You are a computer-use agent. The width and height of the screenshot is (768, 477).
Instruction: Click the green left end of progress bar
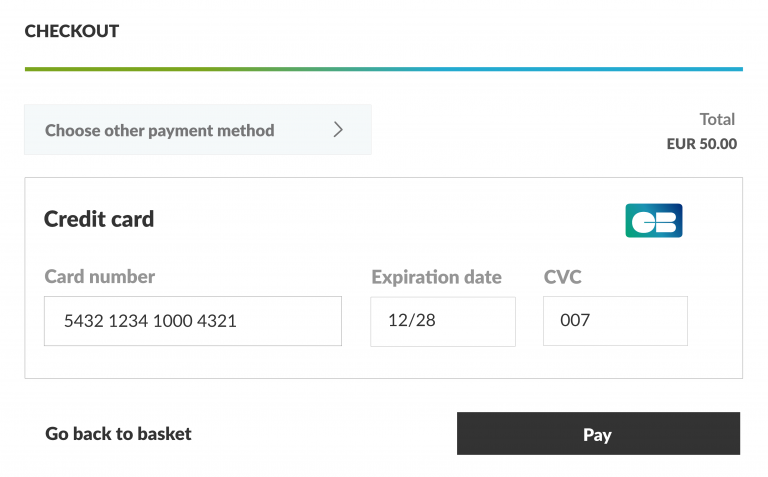(40, 69)
